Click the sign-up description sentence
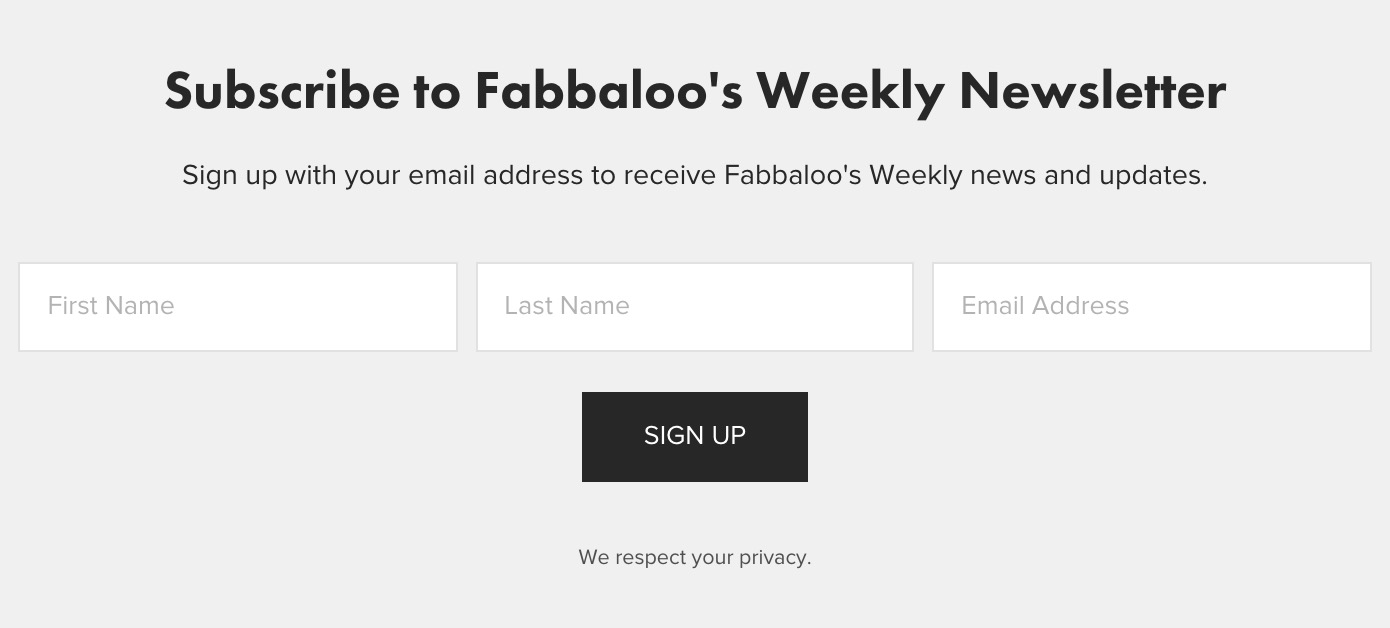The width and height of the screenshot is (1390, 628). click(x=695, y=176)
